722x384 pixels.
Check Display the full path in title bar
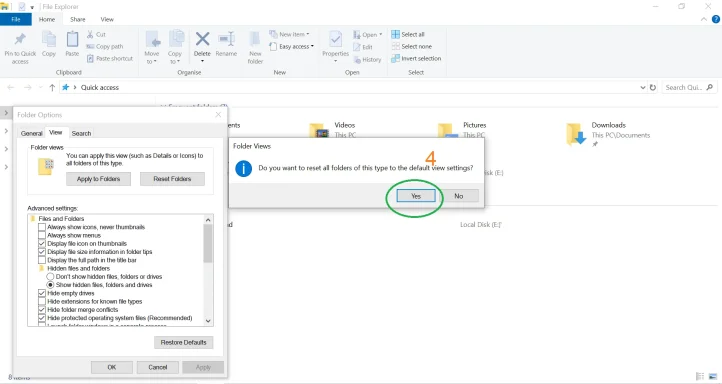click(42, 260)
